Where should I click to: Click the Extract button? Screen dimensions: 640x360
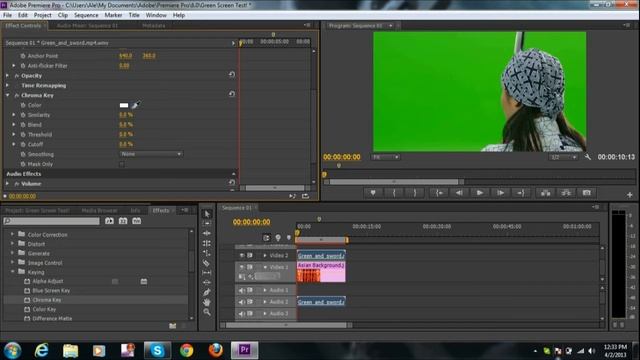click(x=566, y=193)
